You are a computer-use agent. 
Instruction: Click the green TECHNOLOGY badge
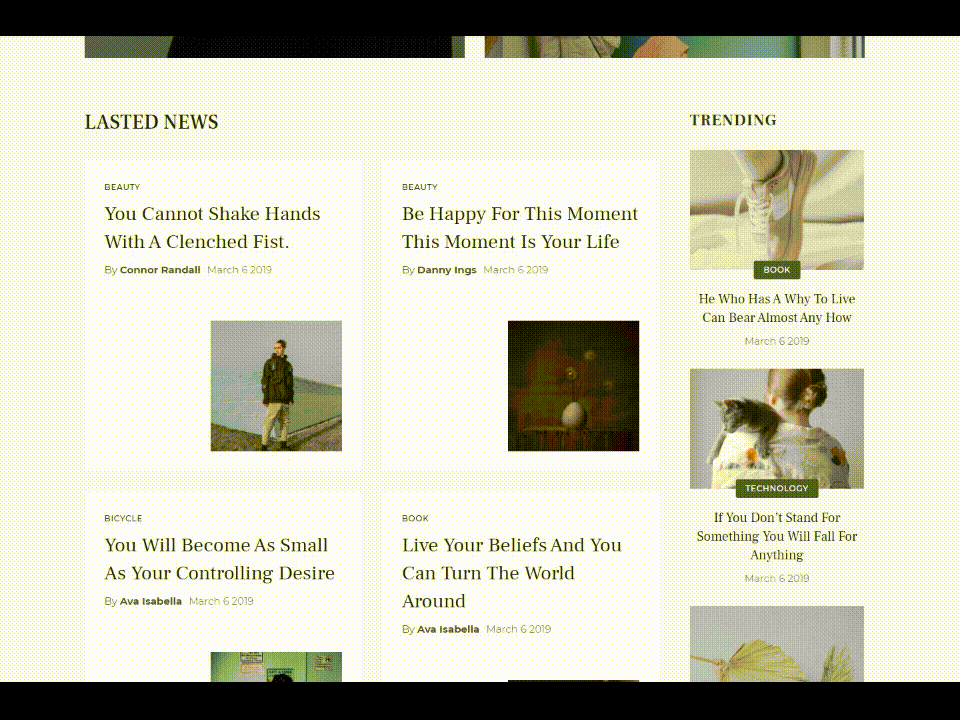tap(777, 489)
